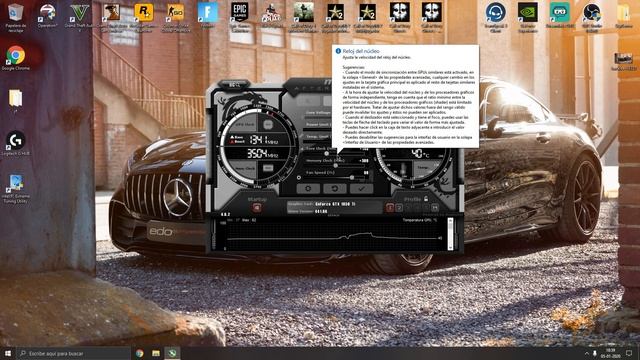Toggle the Startup apply button
Screen dimensions: 640x360
pos(256,208)
